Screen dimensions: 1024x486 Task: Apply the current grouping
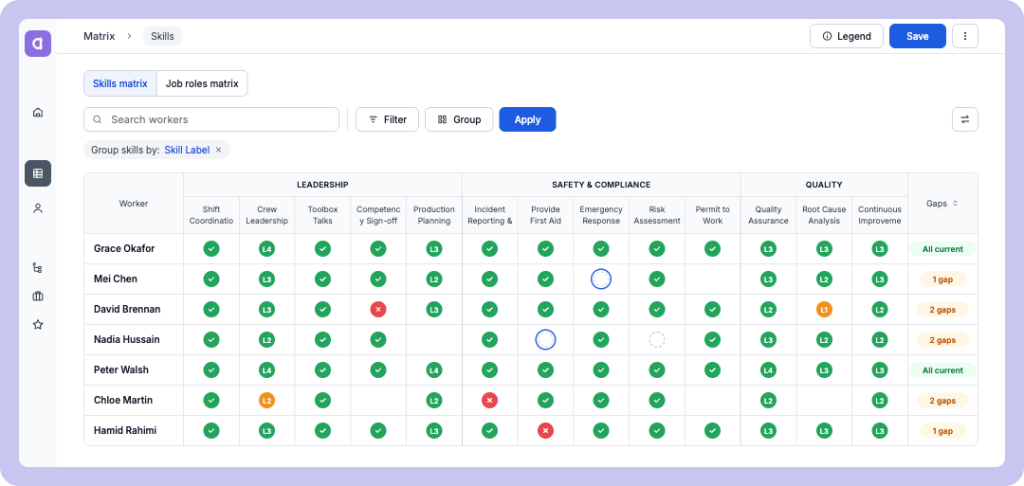click(x=528, y=120)
